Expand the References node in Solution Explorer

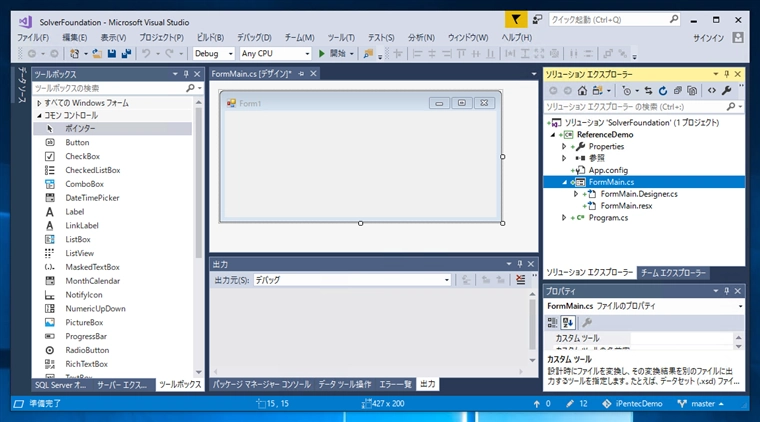click(x=564, y=158)
